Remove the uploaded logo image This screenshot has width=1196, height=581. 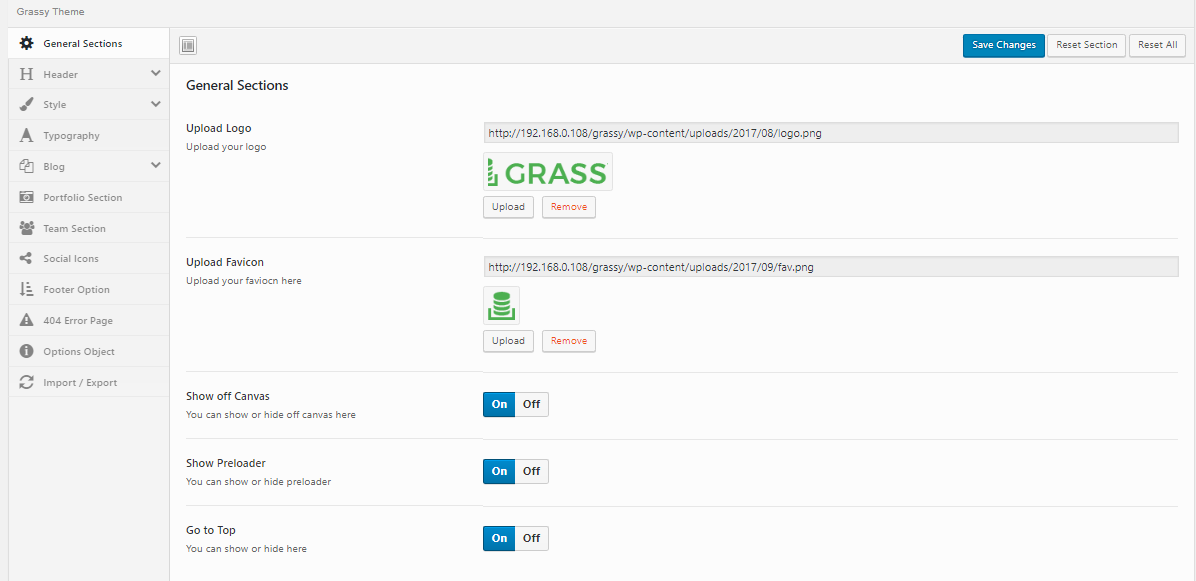tap(568, 207)
